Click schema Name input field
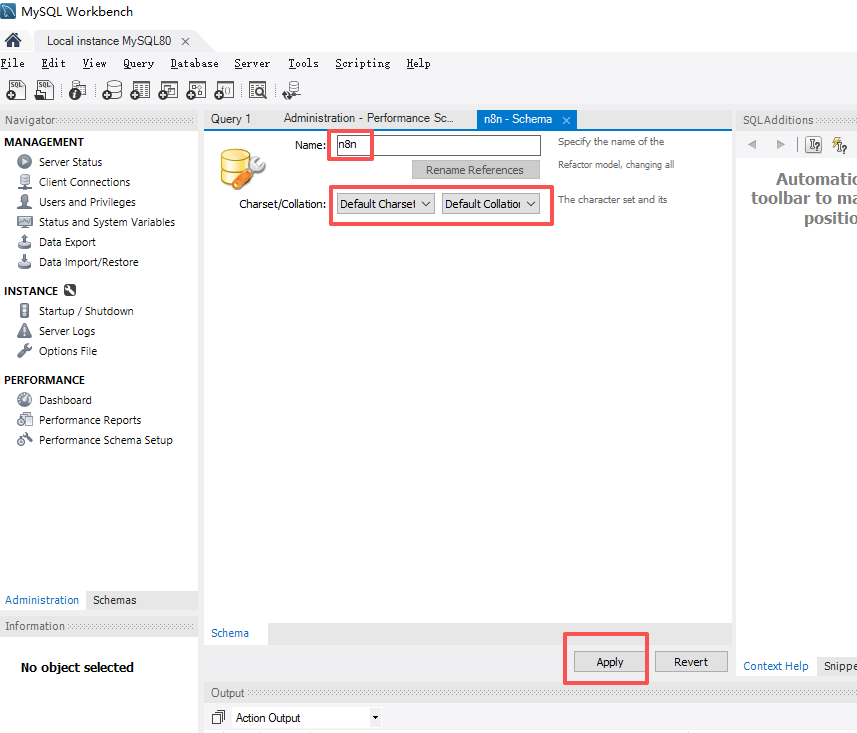This screenshot has height=733, width=857. click(x=438, y=145)
